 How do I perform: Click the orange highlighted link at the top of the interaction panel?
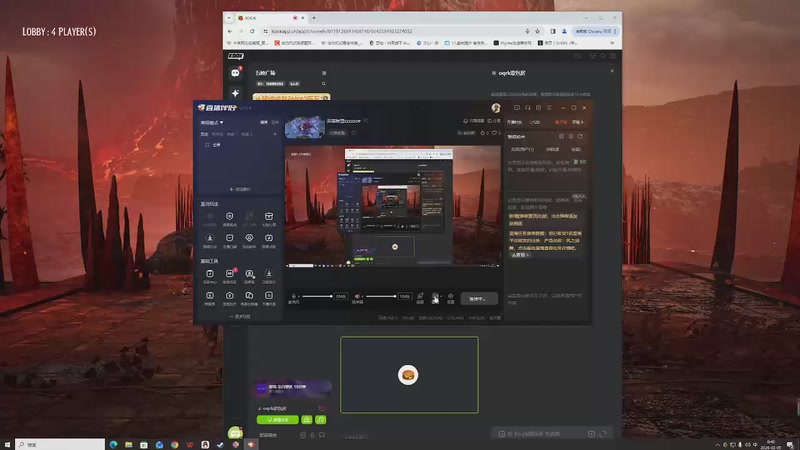click(x=561, y=122)
